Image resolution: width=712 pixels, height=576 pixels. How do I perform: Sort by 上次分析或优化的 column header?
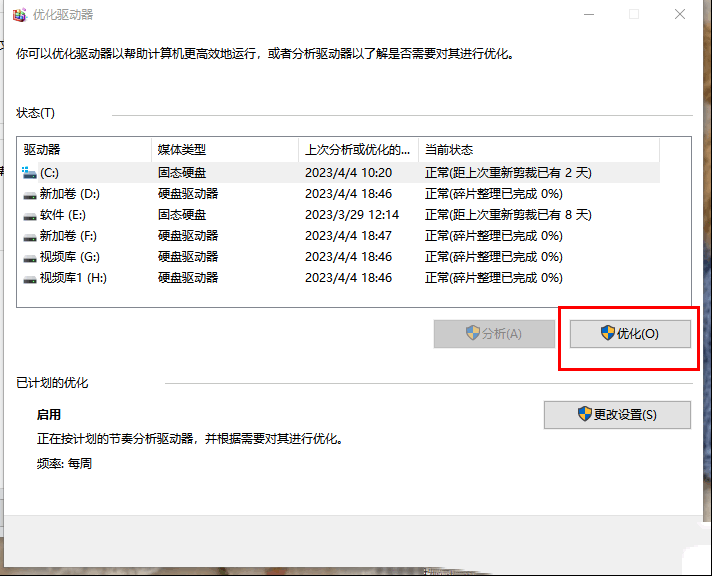358,150
